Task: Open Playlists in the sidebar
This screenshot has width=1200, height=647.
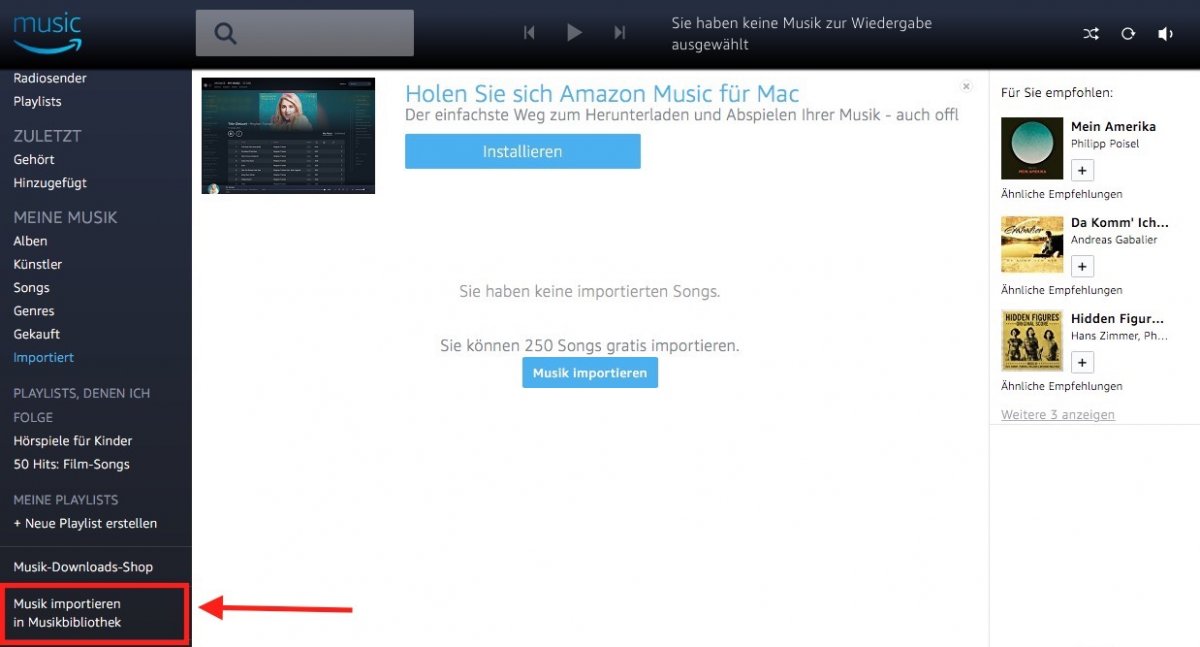Action: click(37, 102)
